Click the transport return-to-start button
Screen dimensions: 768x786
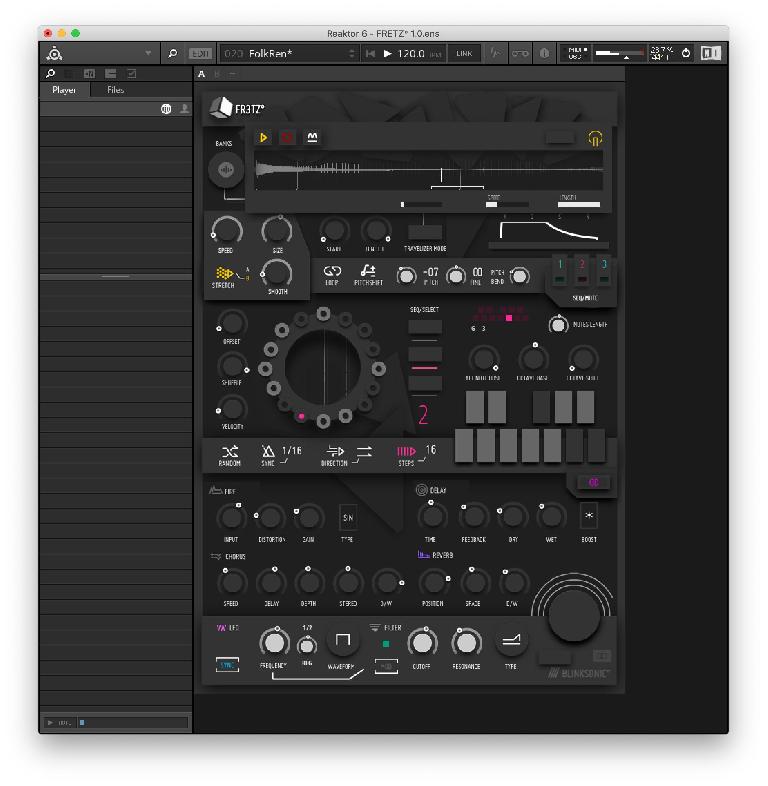coord(370,53)
